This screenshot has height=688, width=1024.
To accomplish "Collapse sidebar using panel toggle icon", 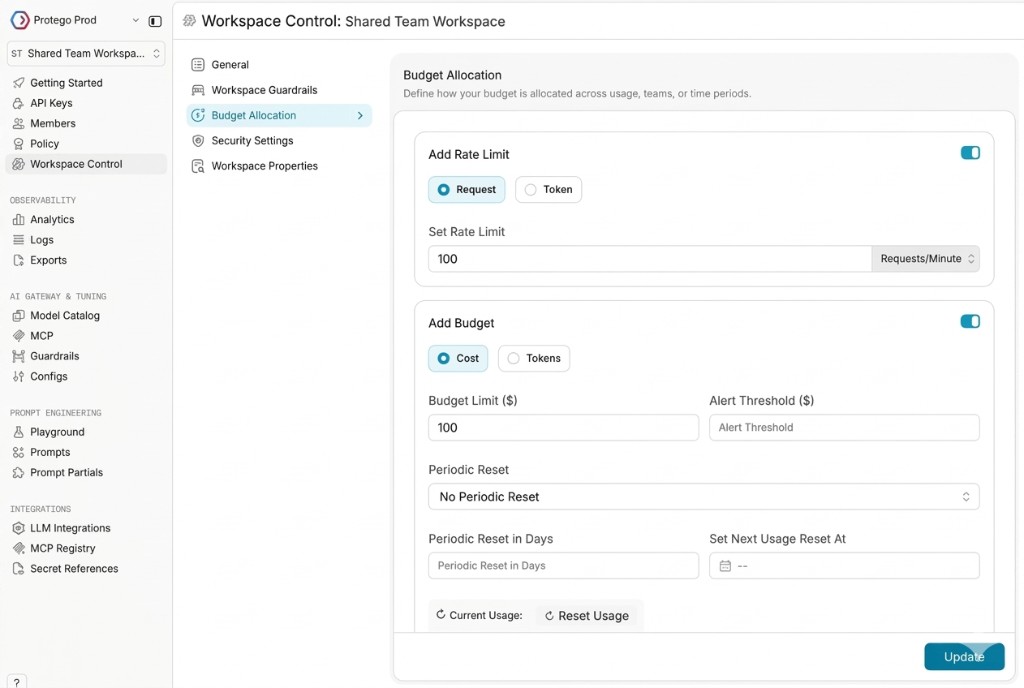I will click(x=155, y=21).
